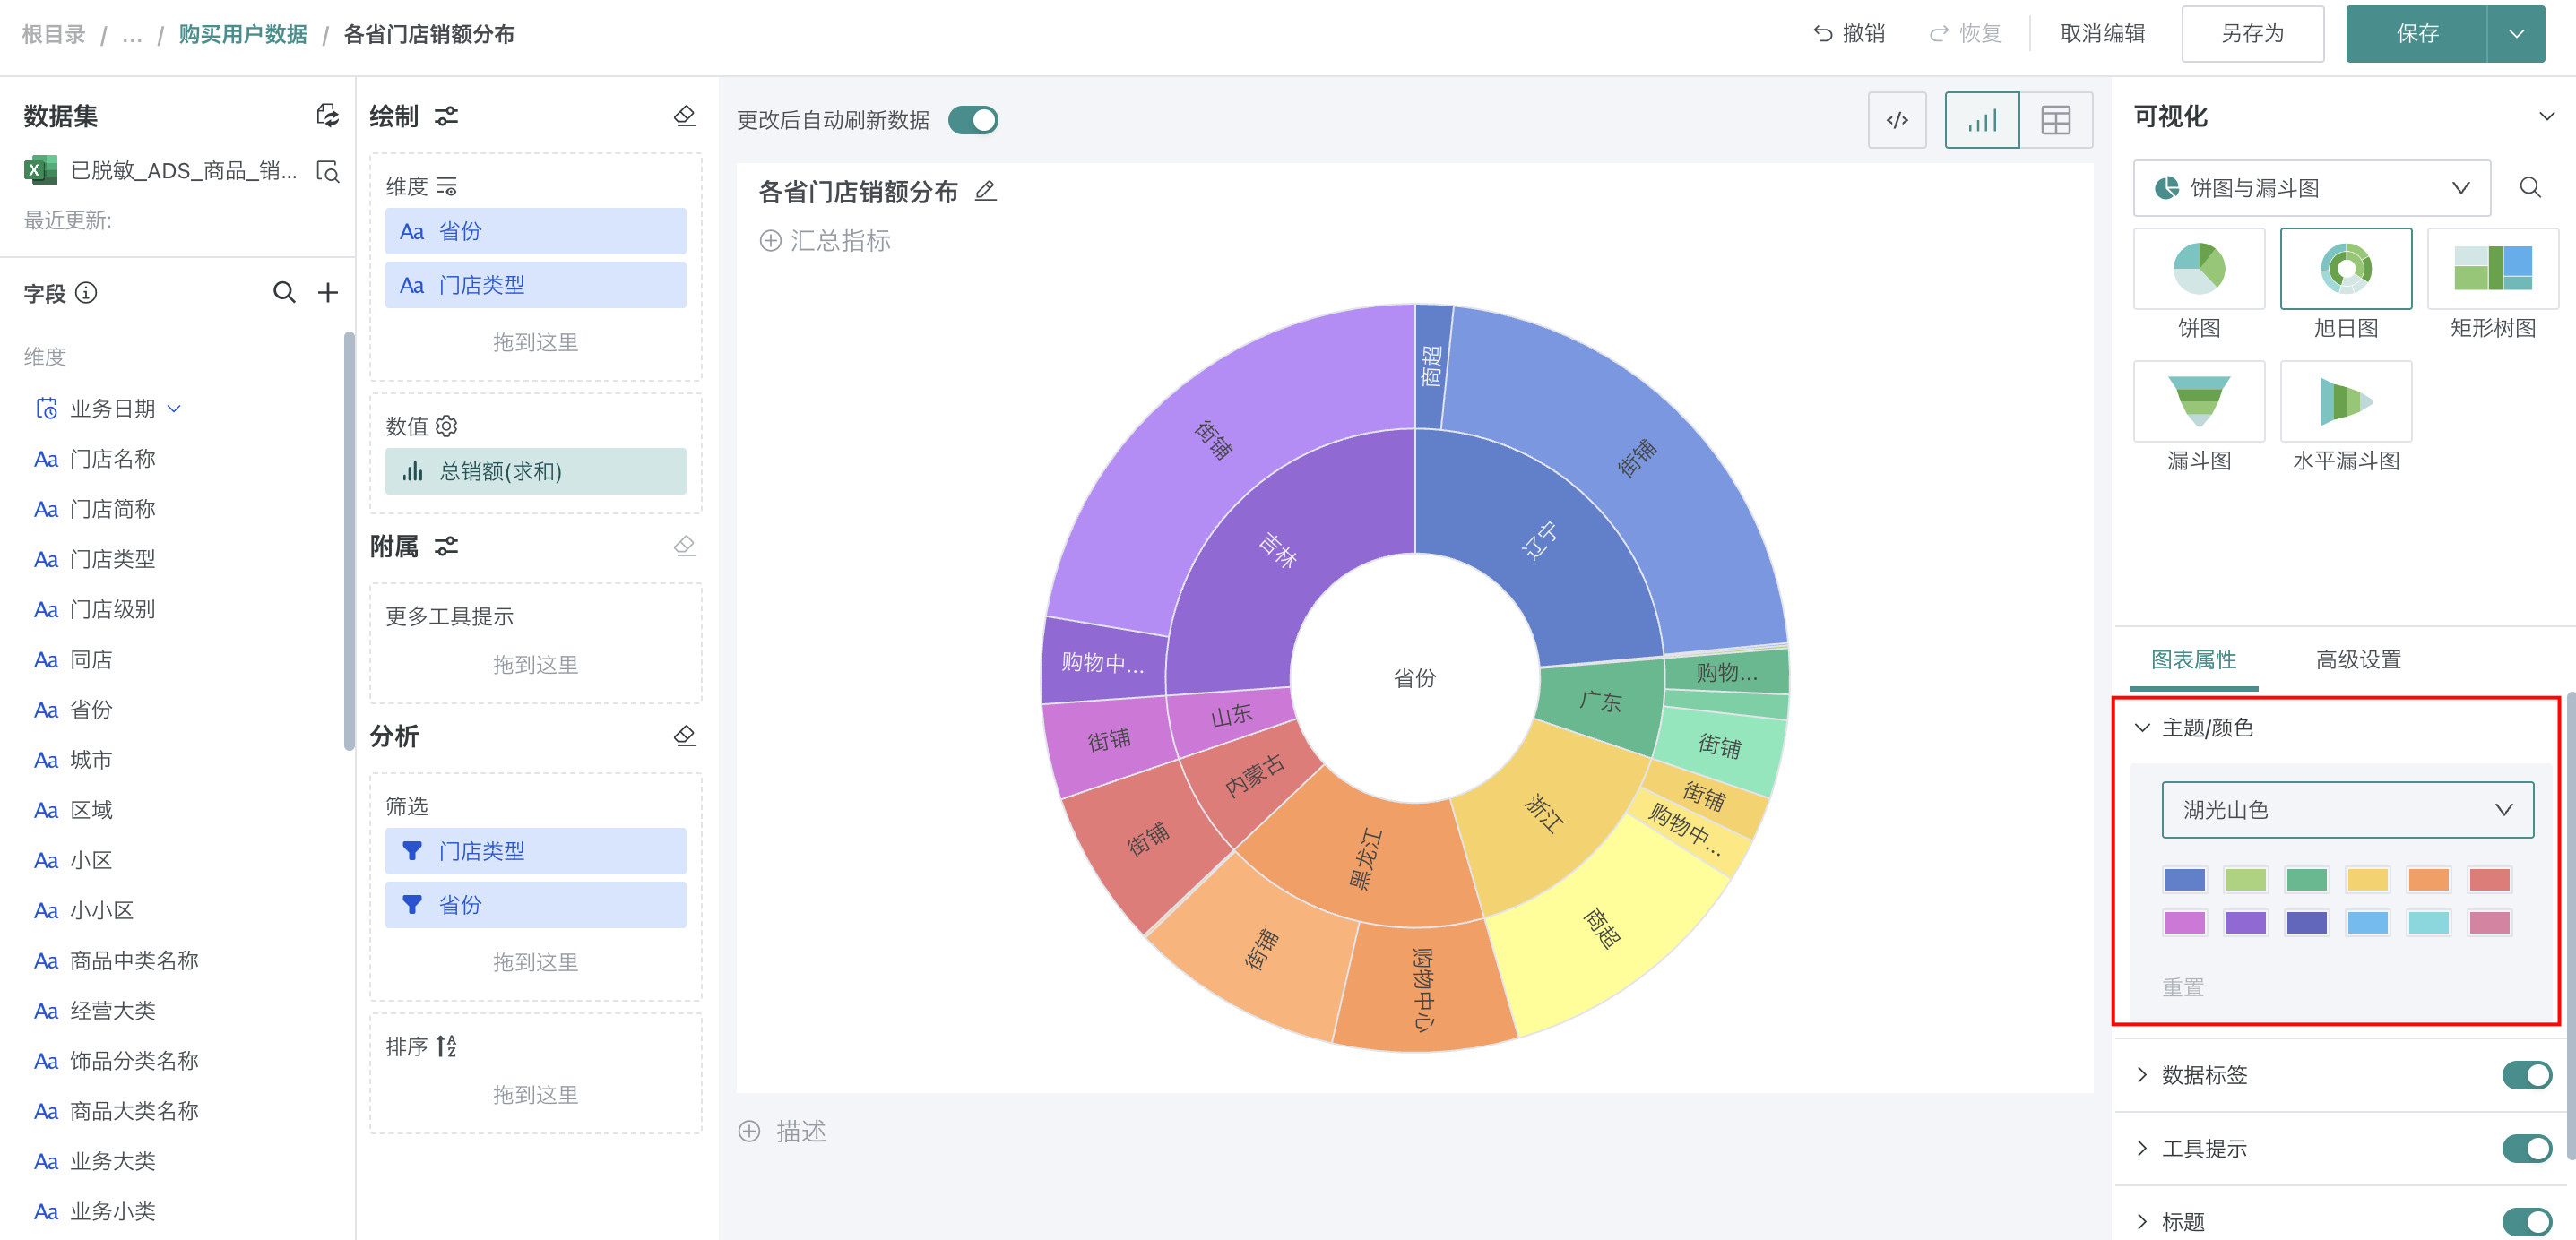Click the dataset refresh icon
This screenshot has width=2576, height=1240.
click(327, 115)
